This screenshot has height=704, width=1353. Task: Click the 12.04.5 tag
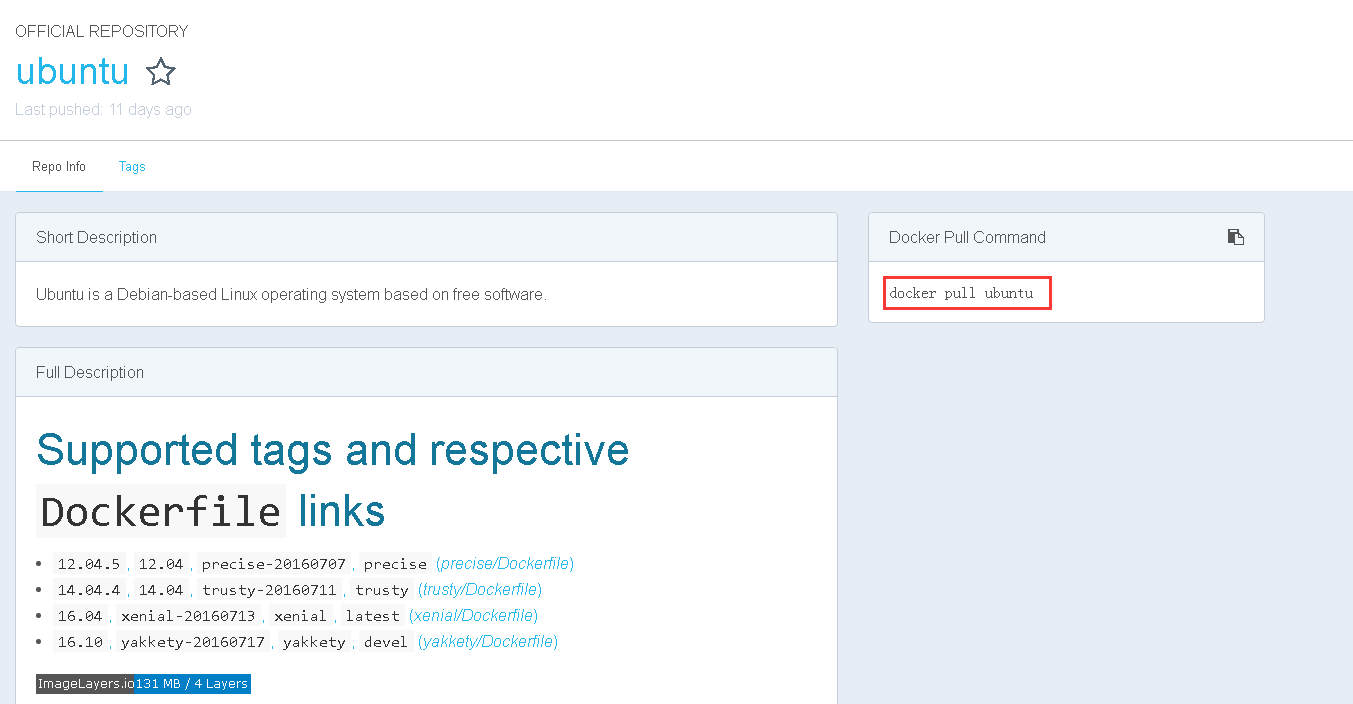coord(89,564)
